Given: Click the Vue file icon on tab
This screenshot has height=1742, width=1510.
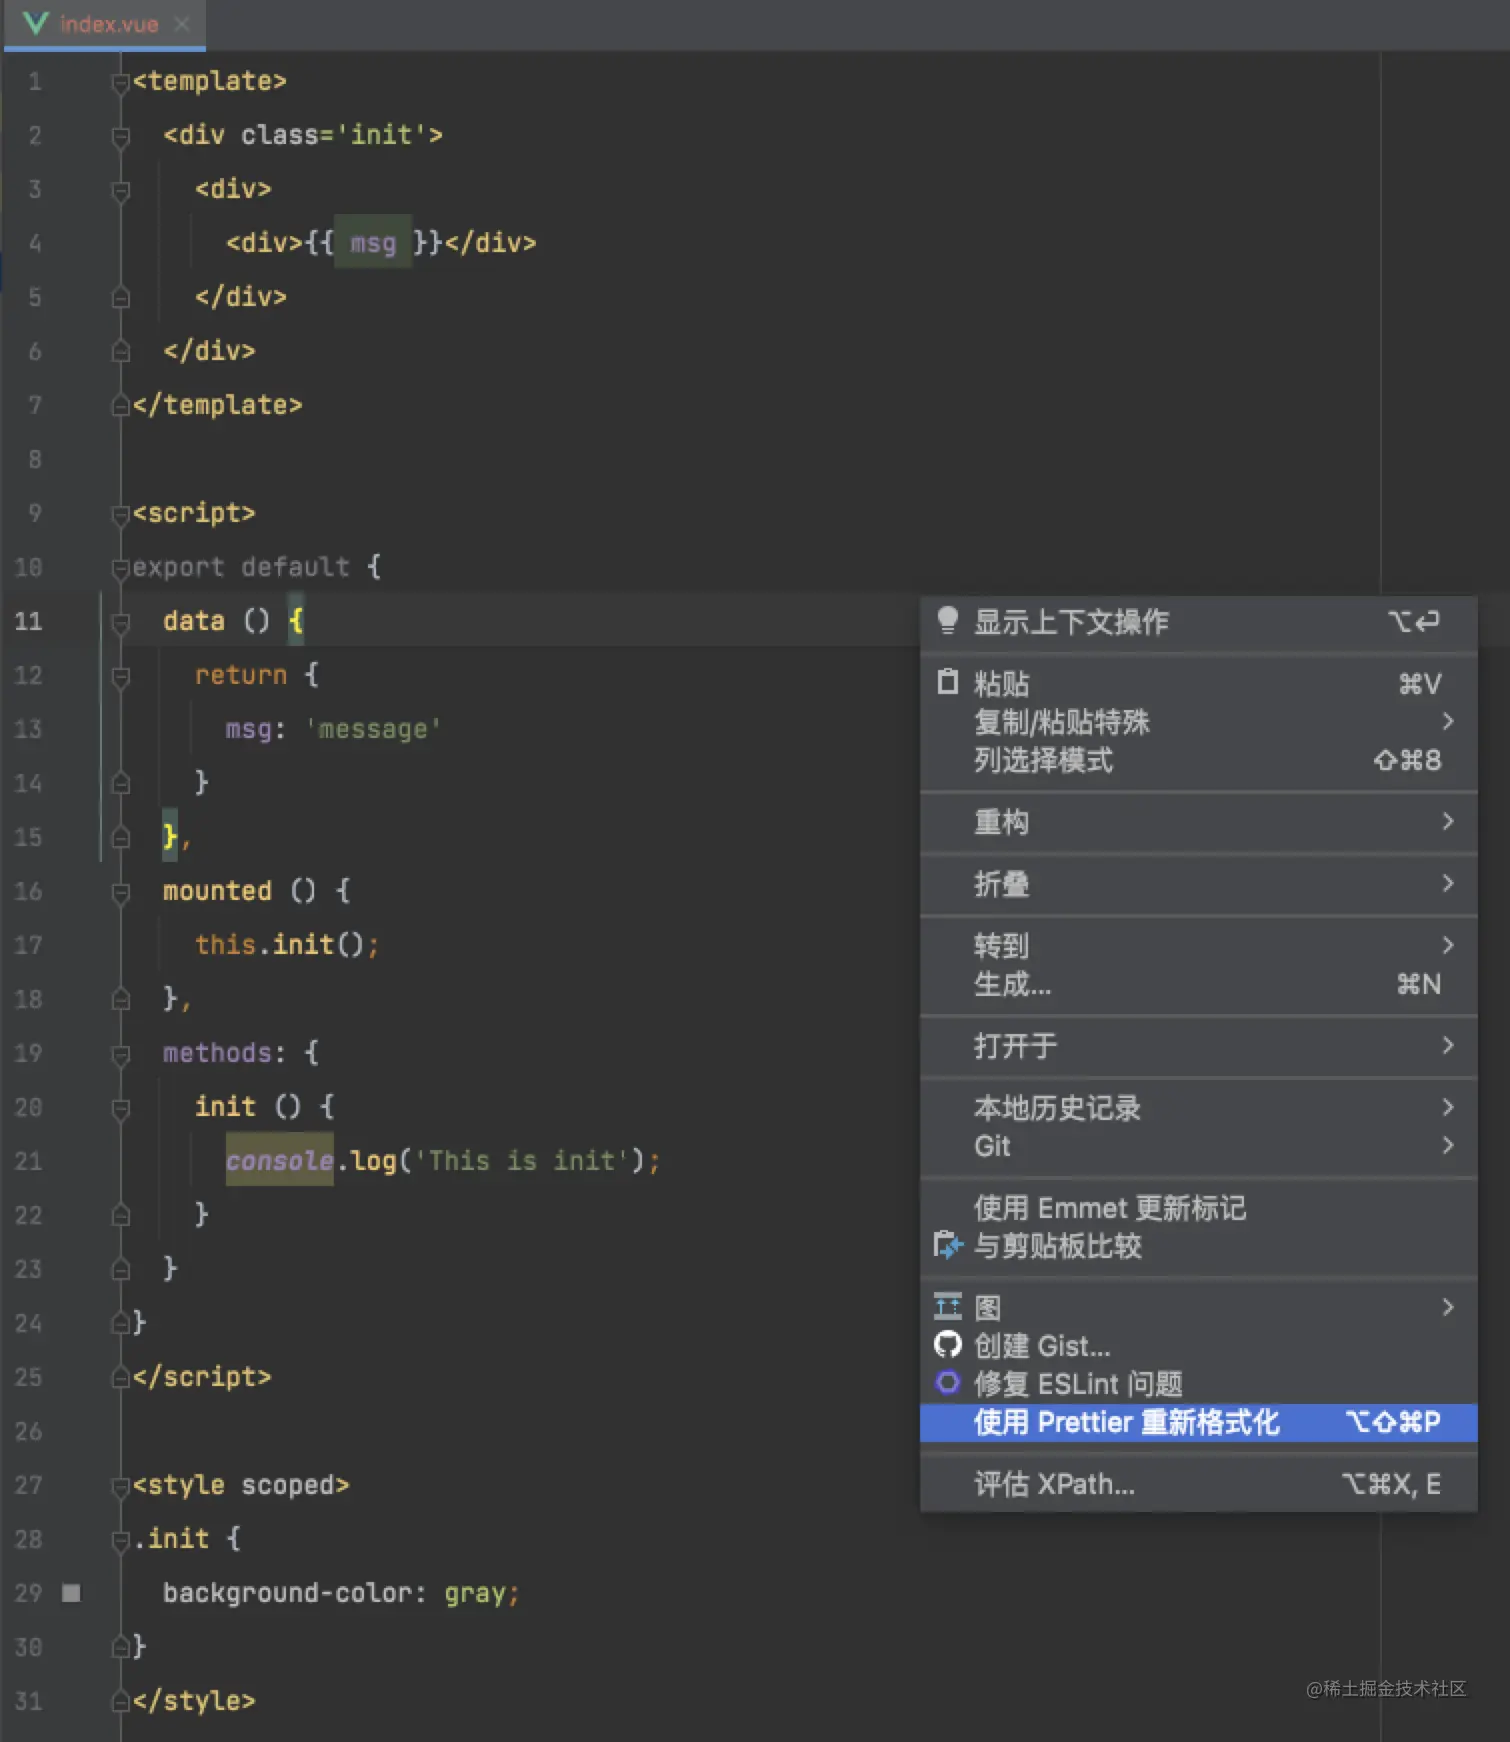Looking at the screenshot, I should pos(35,24).
